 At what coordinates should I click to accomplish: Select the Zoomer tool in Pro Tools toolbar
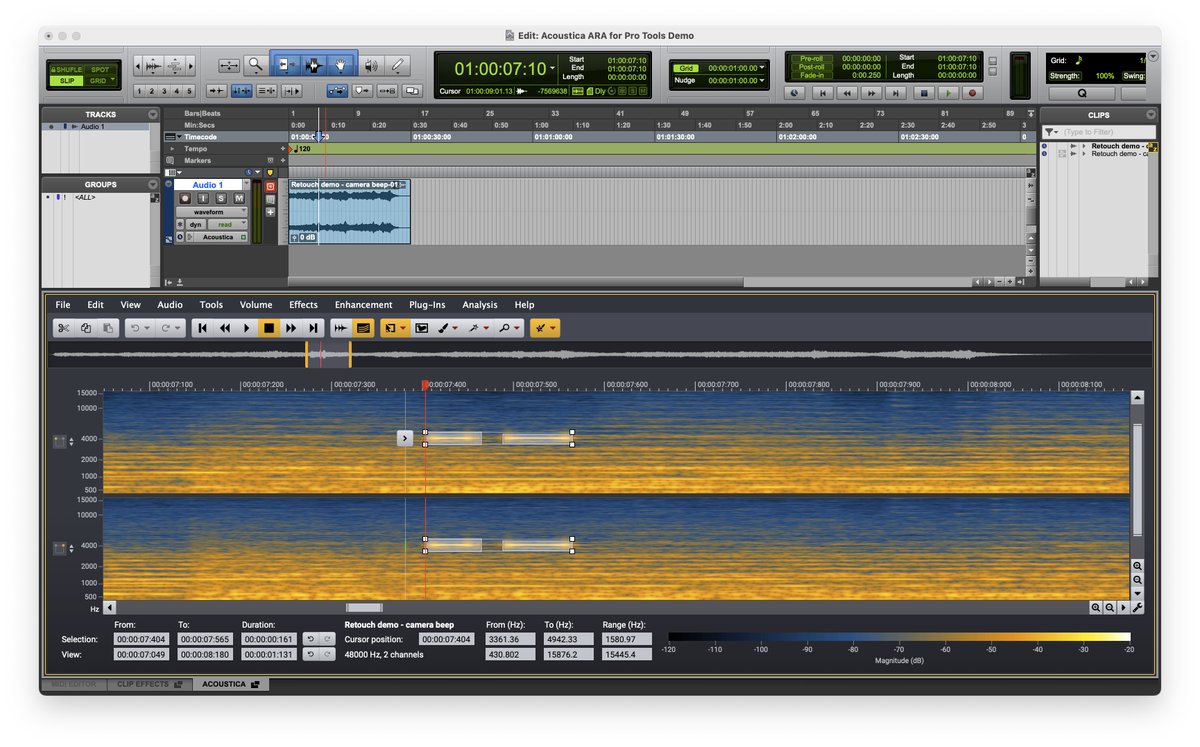click(x=255, y=65)
